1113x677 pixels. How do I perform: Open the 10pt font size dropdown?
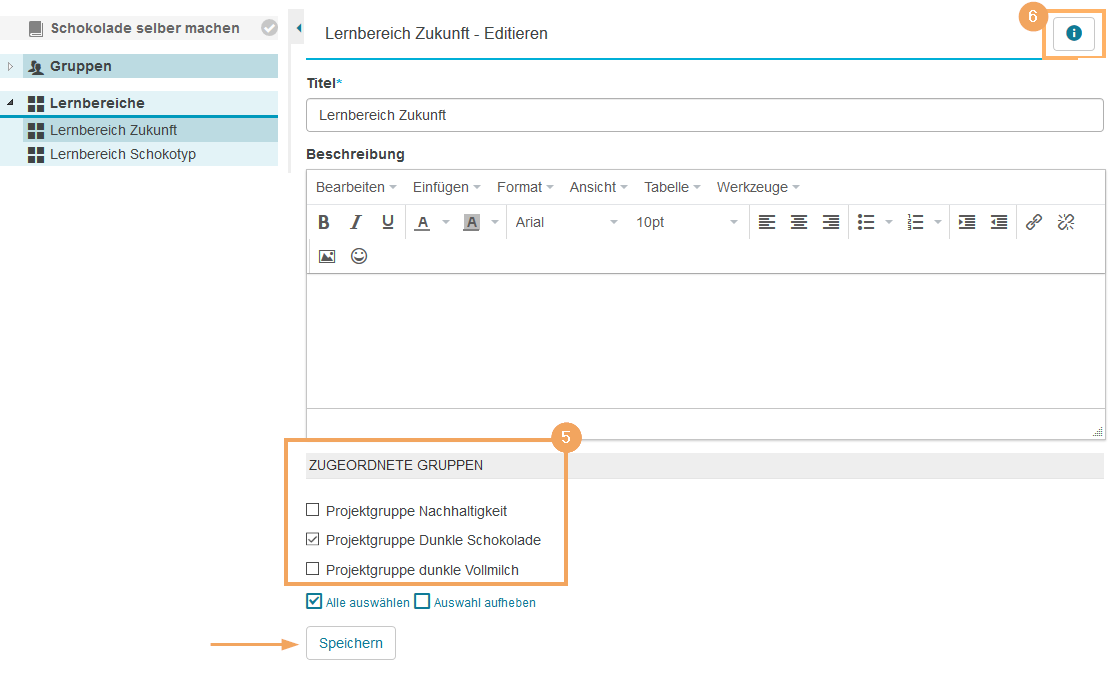(x=685, y=222)
